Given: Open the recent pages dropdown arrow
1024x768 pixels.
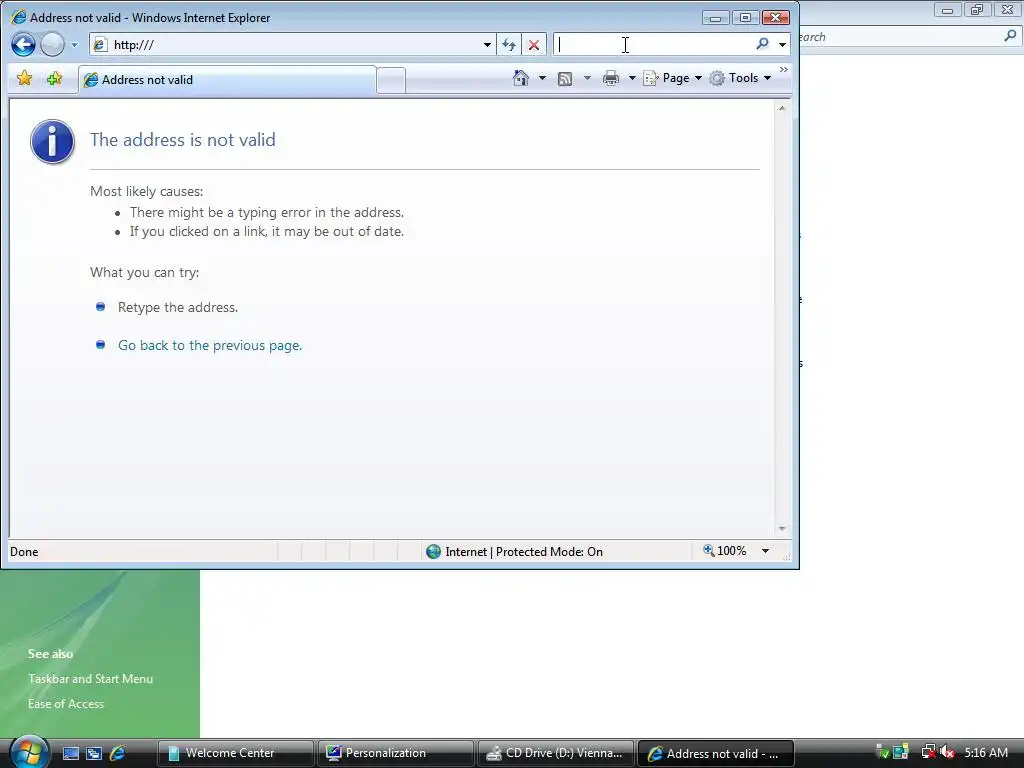Looking at the screenshot, I should pyautogui.click(x=74, y=45).
